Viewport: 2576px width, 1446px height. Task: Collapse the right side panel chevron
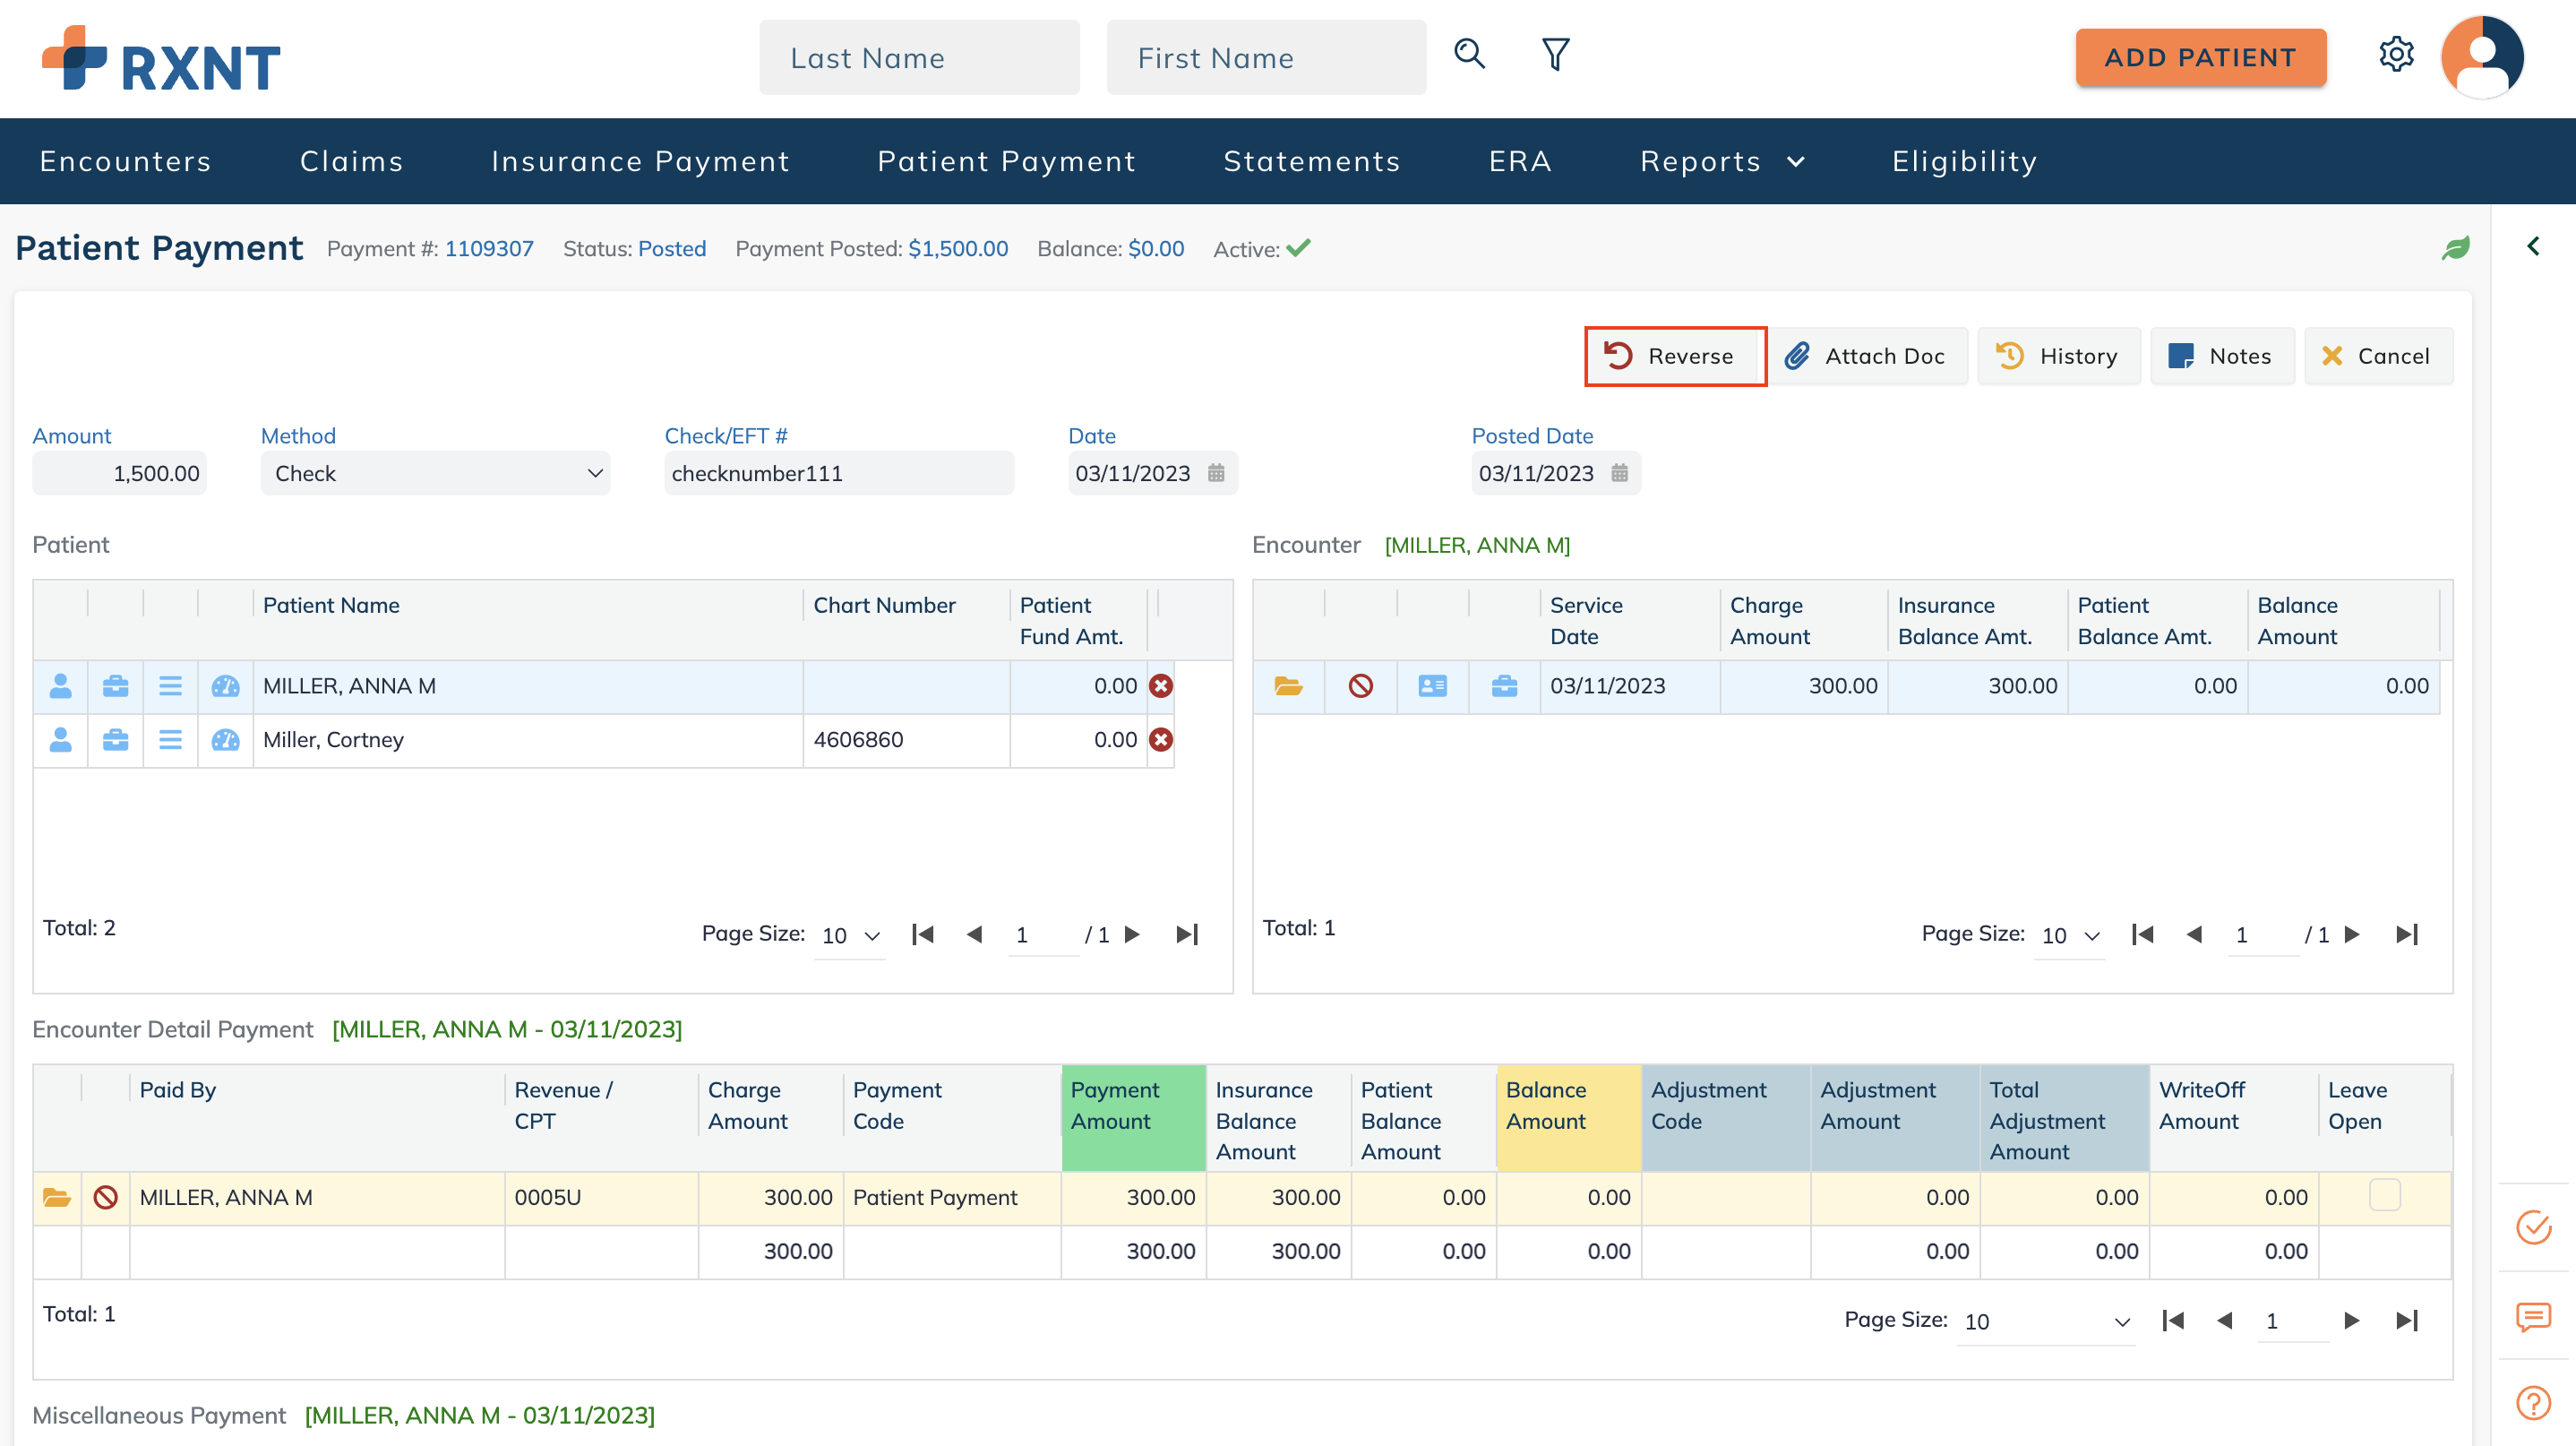pyautogui.click(x=2533, y=246)
